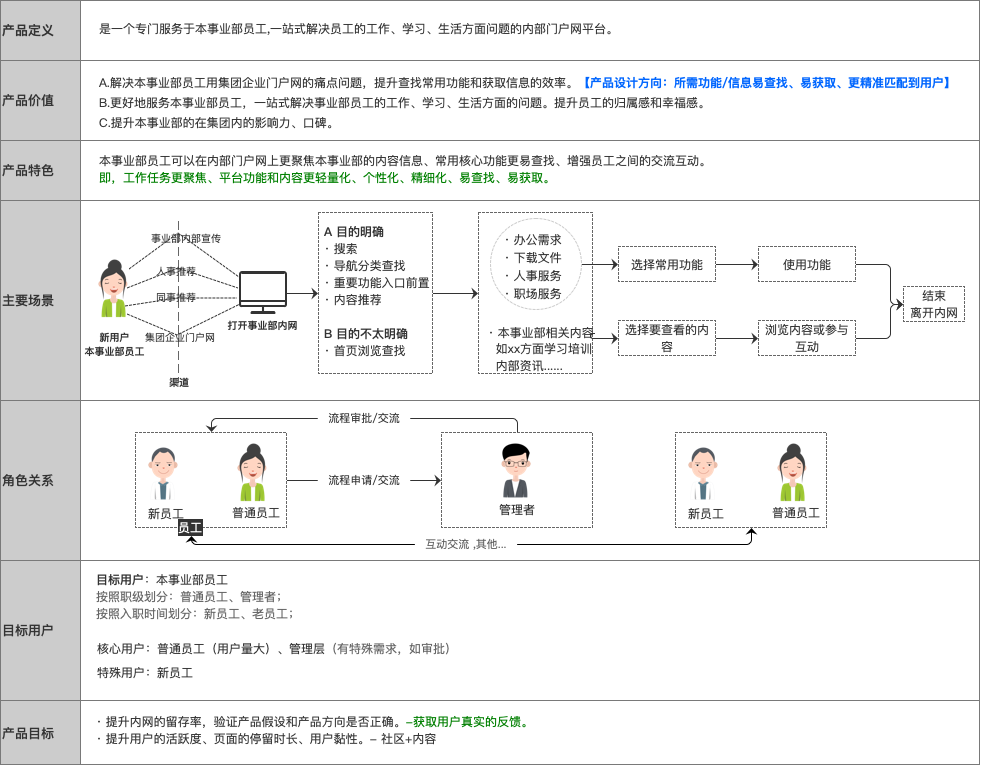Click the B 目的不太明确 heading
This screenshot has height=765, width=986.
pos(366,334)
